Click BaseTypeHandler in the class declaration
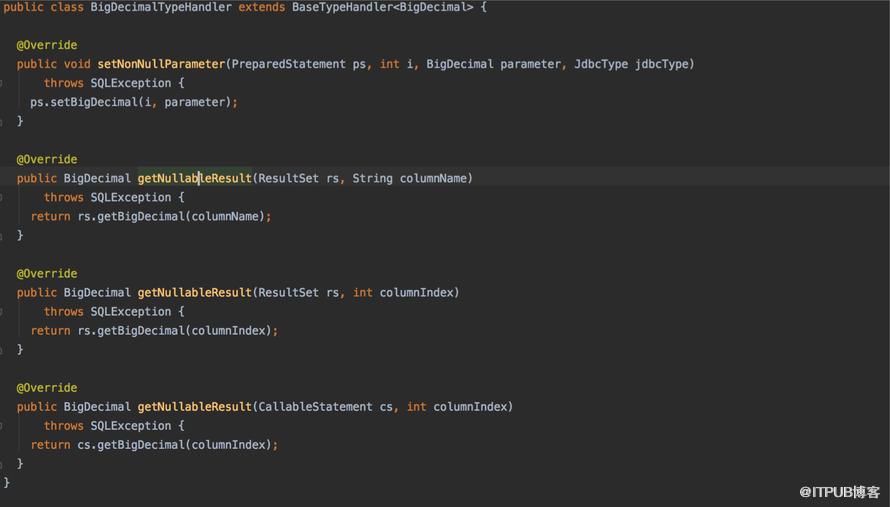Image resolution: width=890 pixels, height=507 pixels. click(342, 7)
